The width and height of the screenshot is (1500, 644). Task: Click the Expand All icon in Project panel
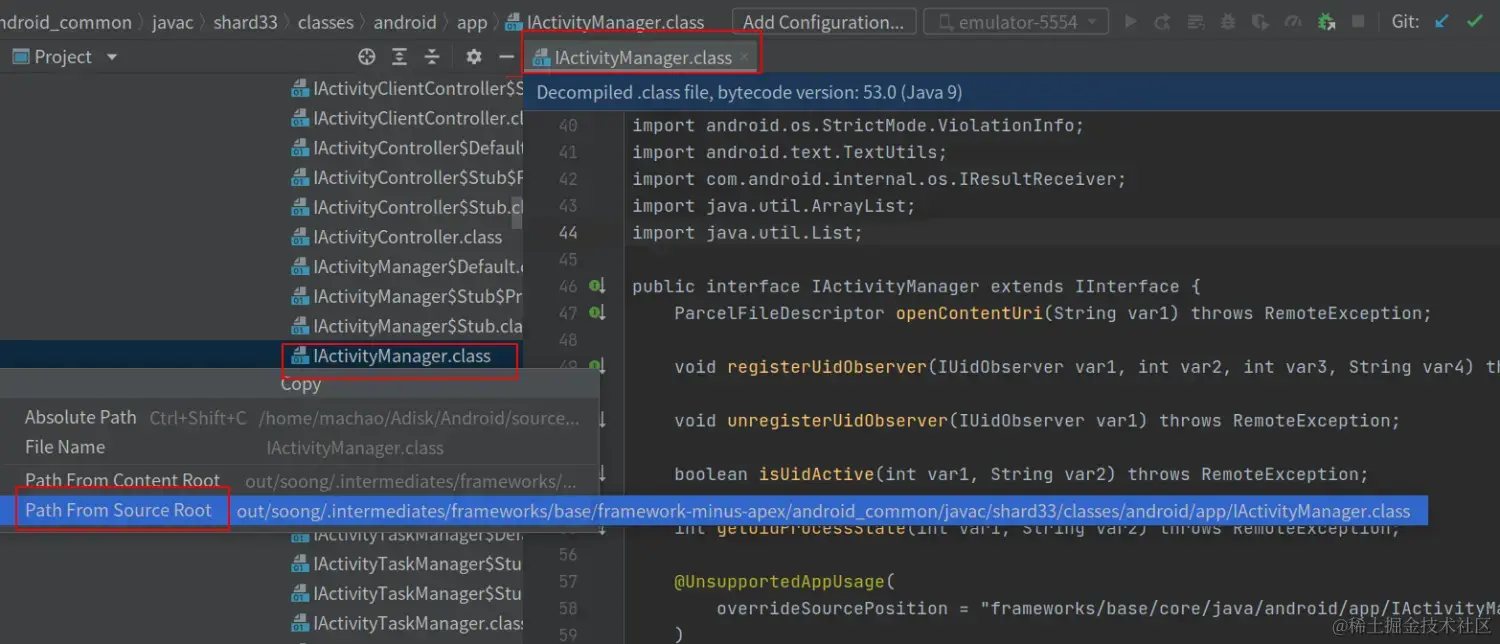(x=400, y=57)
